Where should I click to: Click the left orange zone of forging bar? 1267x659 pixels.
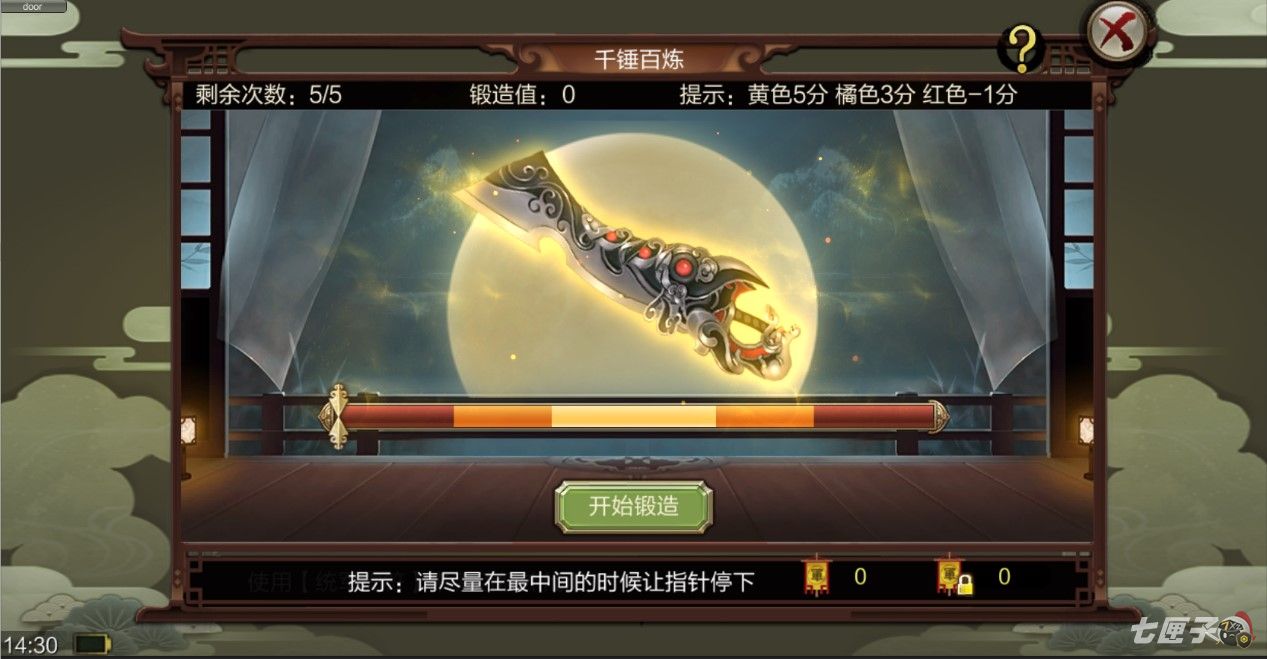tap(502, 416)
